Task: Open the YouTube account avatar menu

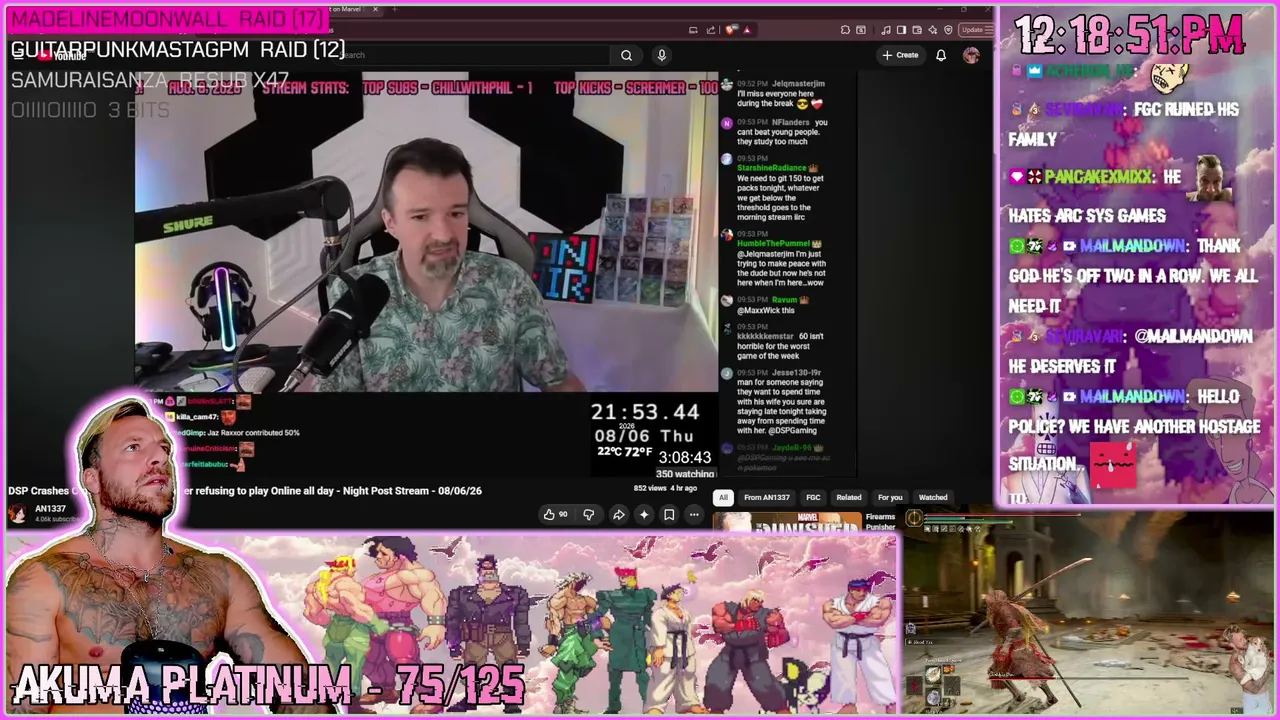Action: click(x=971, y=55)
